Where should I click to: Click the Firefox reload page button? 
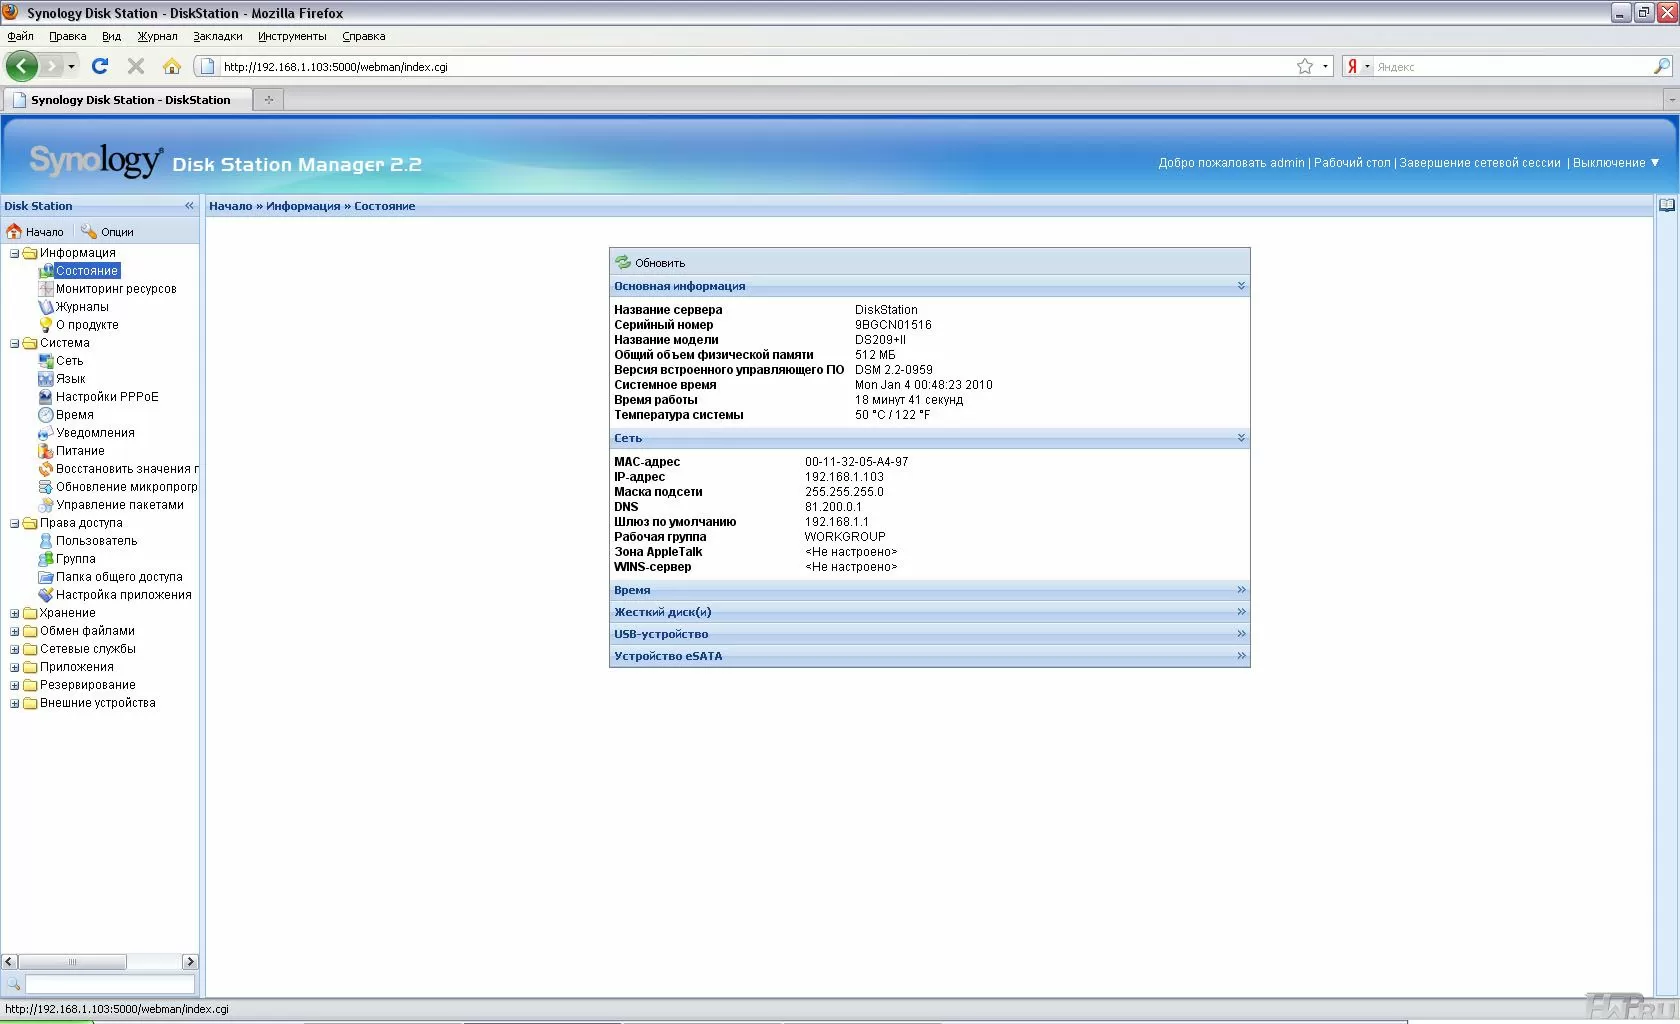pos(100,67)
